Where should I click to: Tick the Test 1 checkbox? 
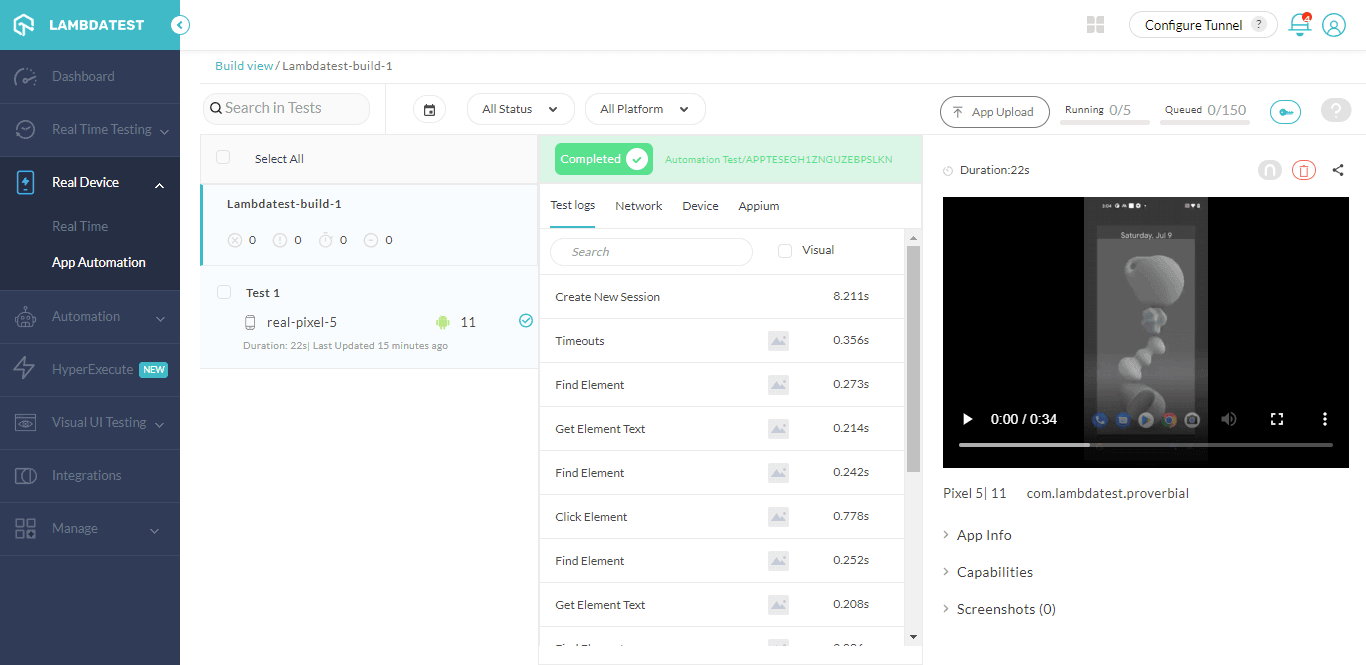coord(225,291)
